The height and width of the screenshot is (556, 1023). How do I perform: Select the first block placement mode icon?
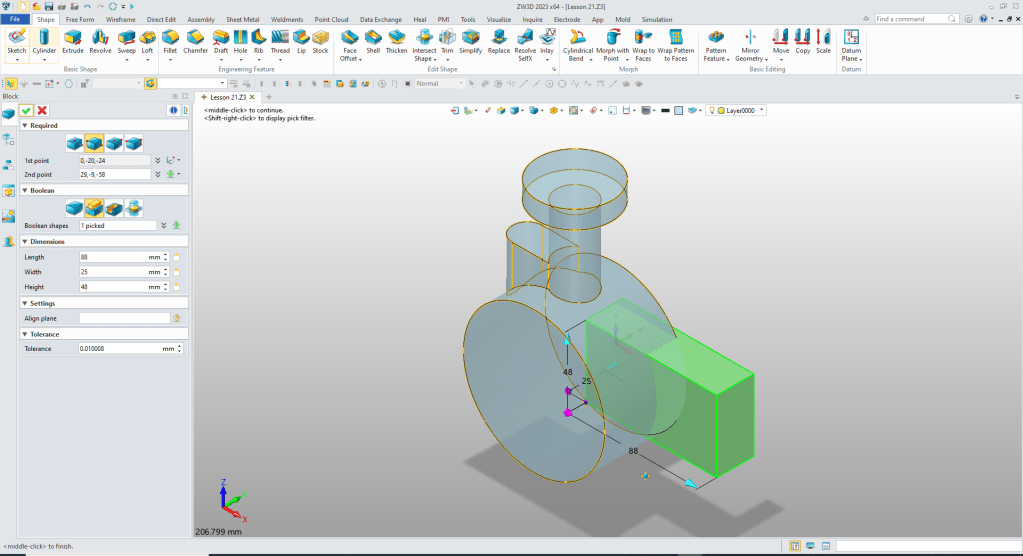[x=74, y=143]
